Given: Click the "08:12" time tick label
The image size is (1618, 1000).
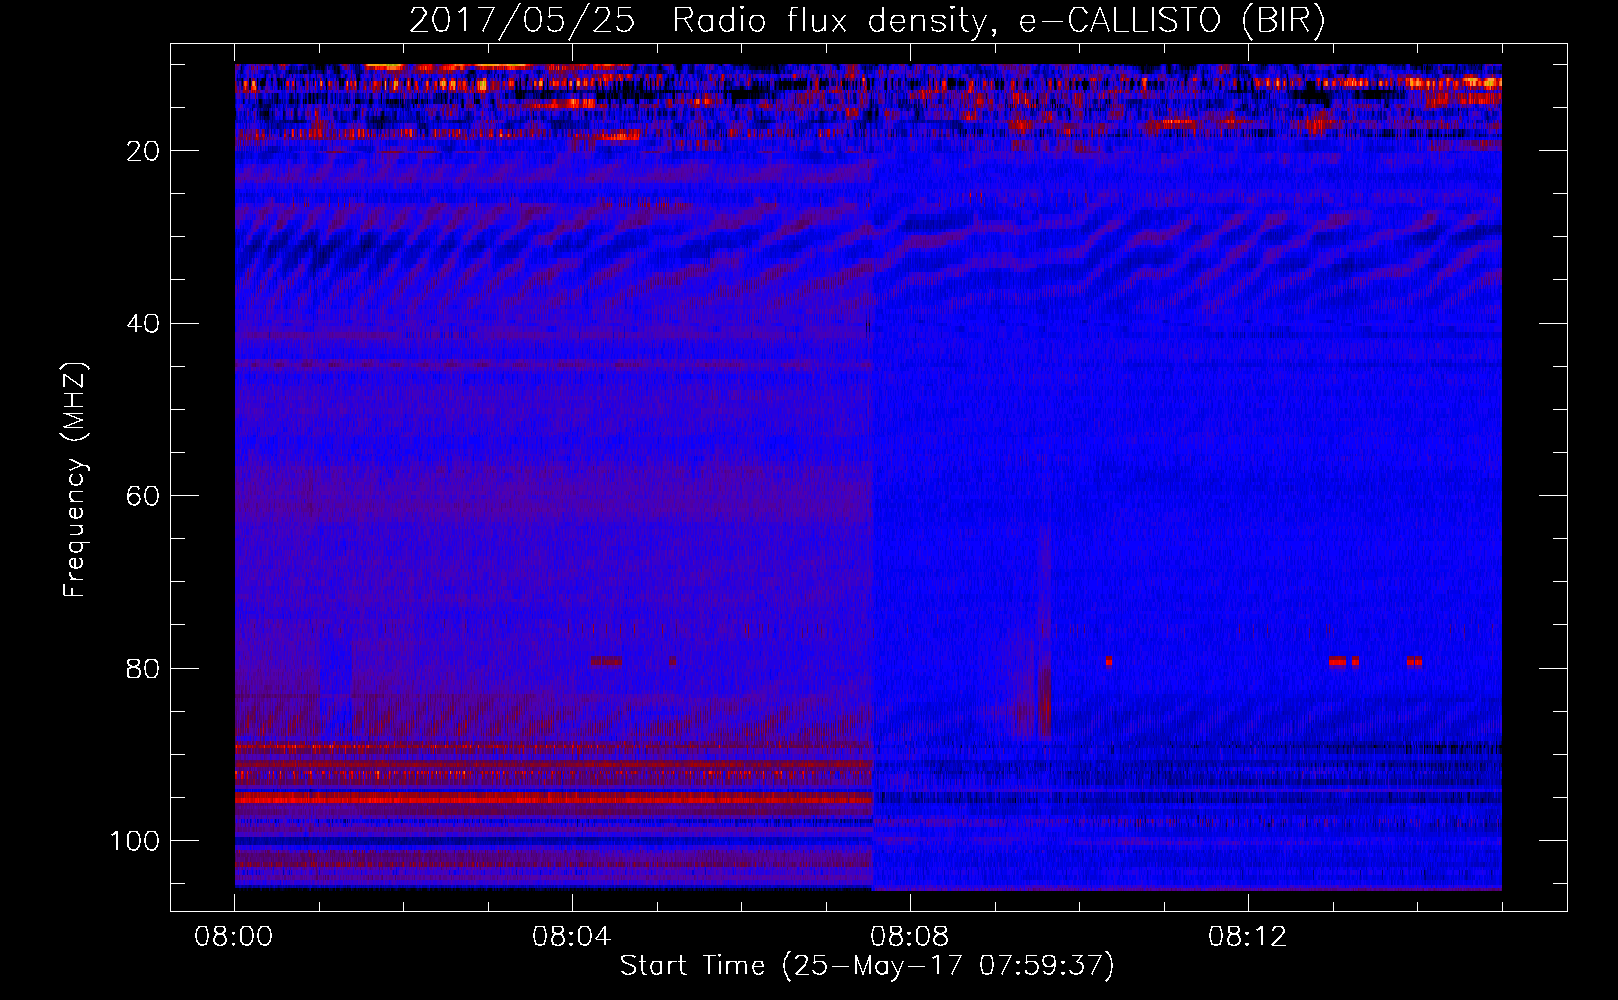Looking at the screenshot, I should click(x=1248, y=937).
